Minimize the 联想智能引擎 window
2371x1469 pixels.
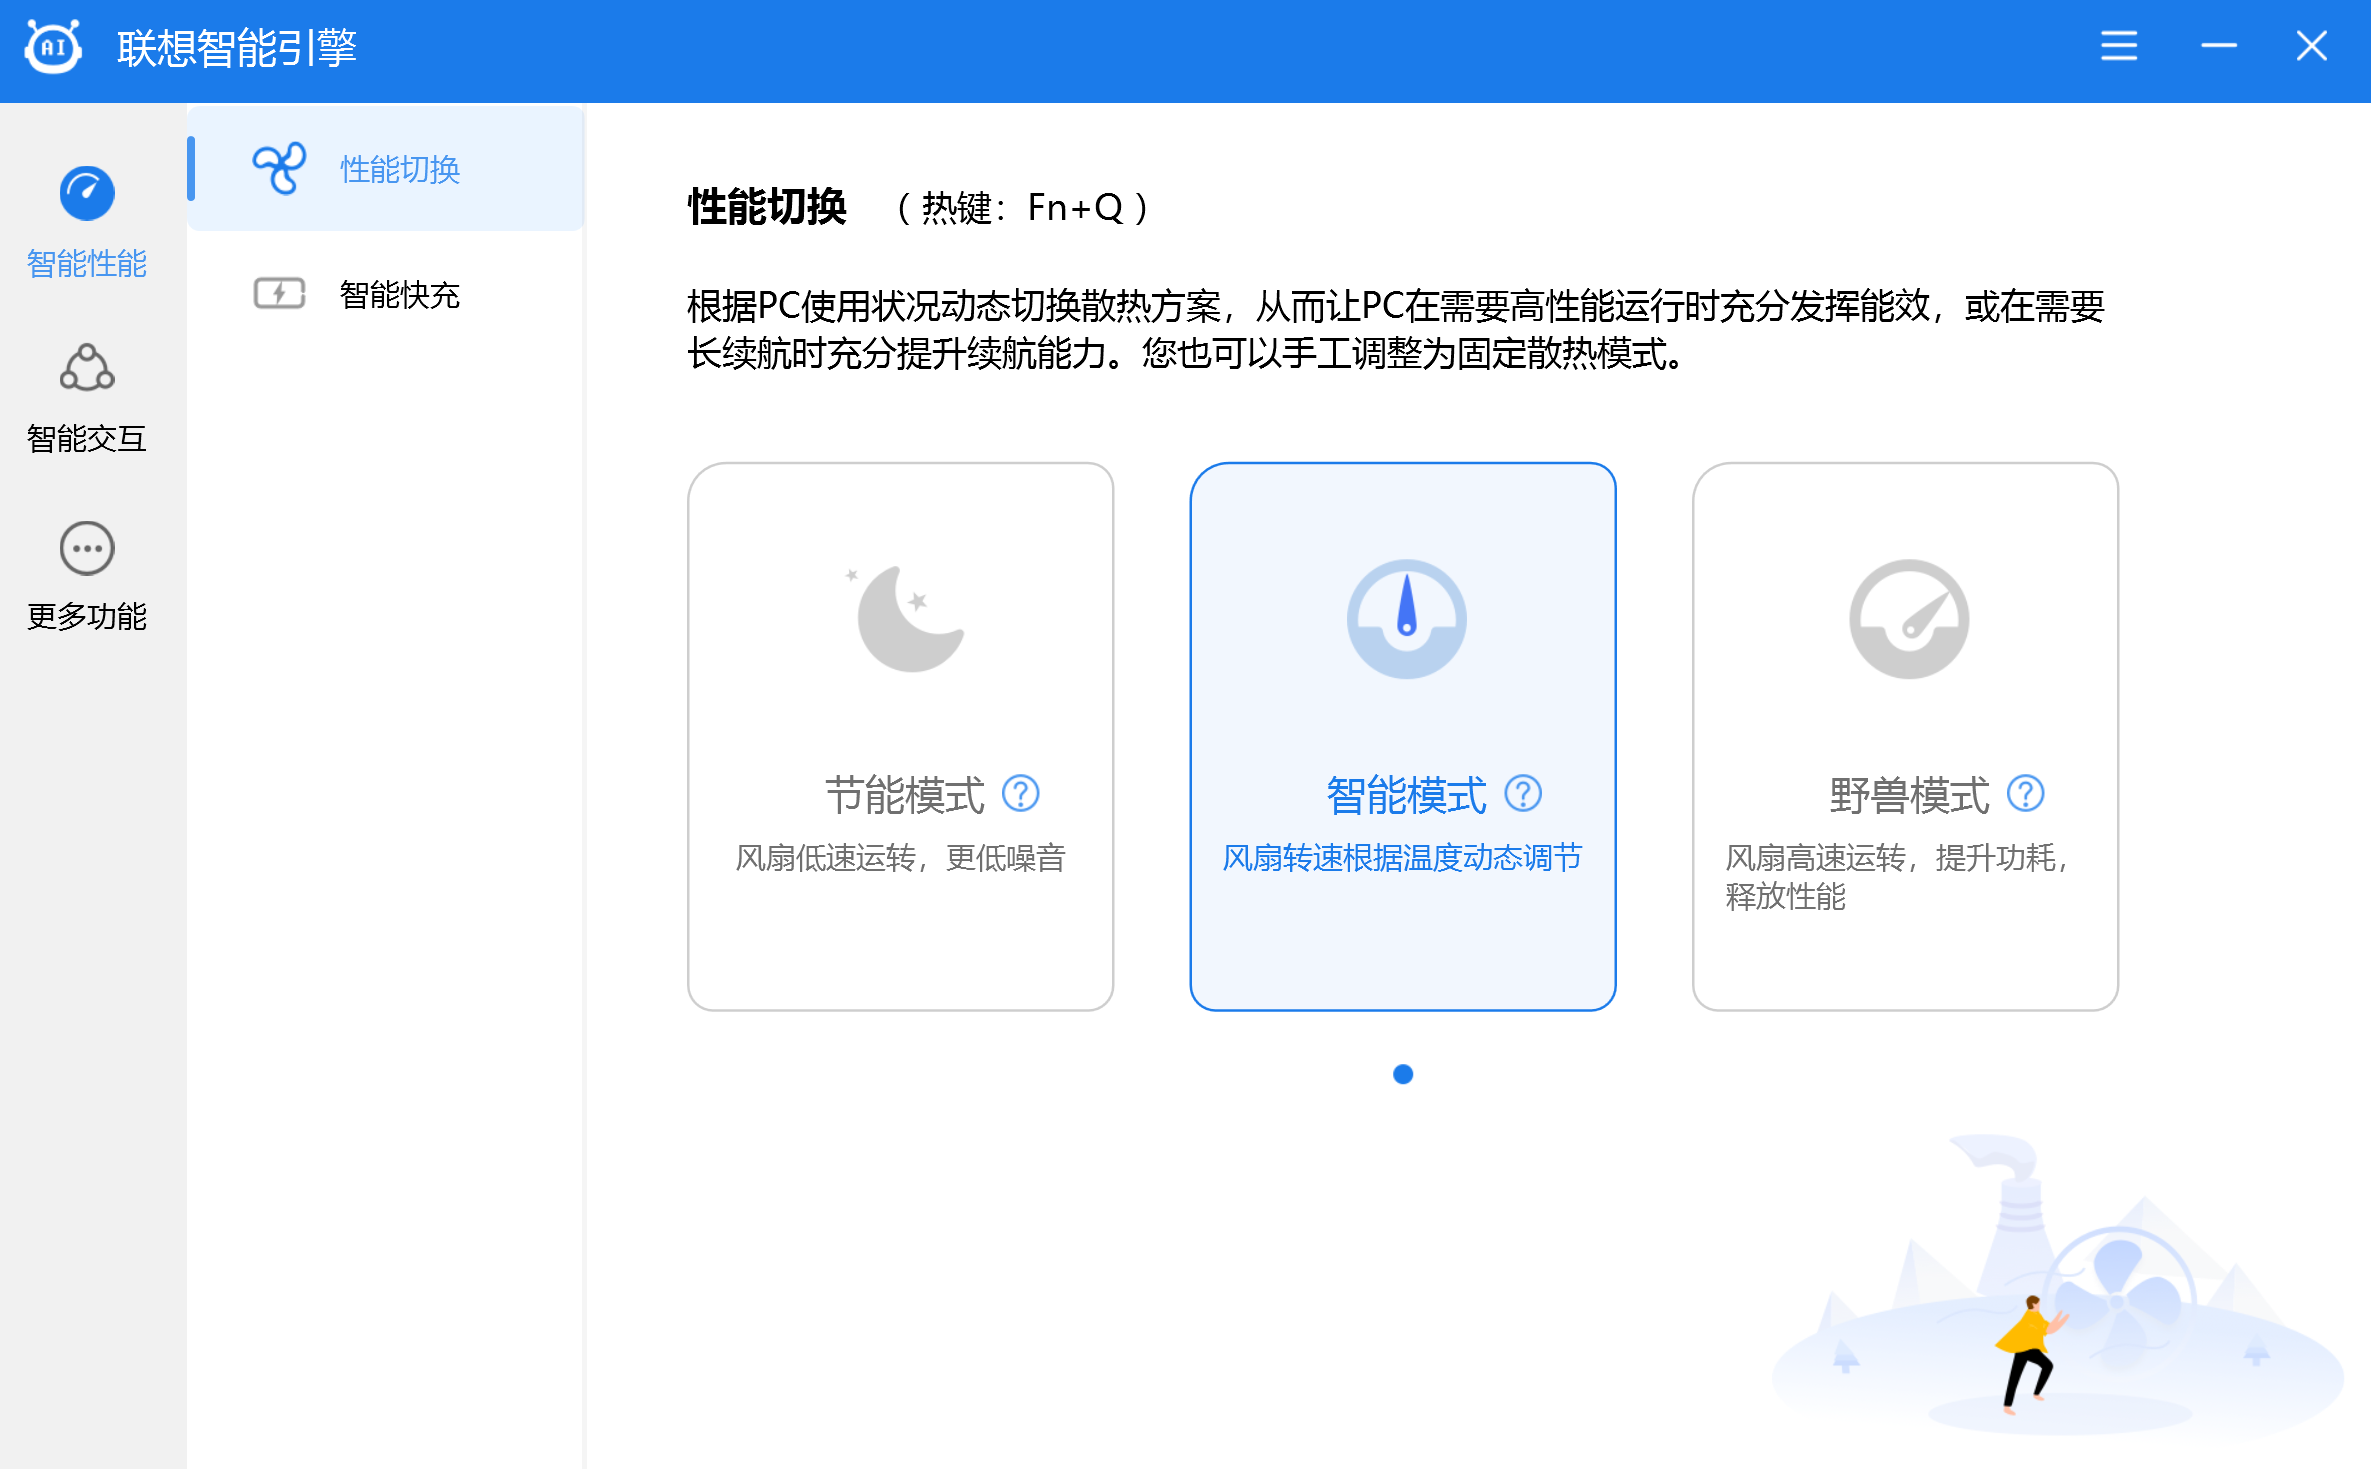[x=2218, y=46]
